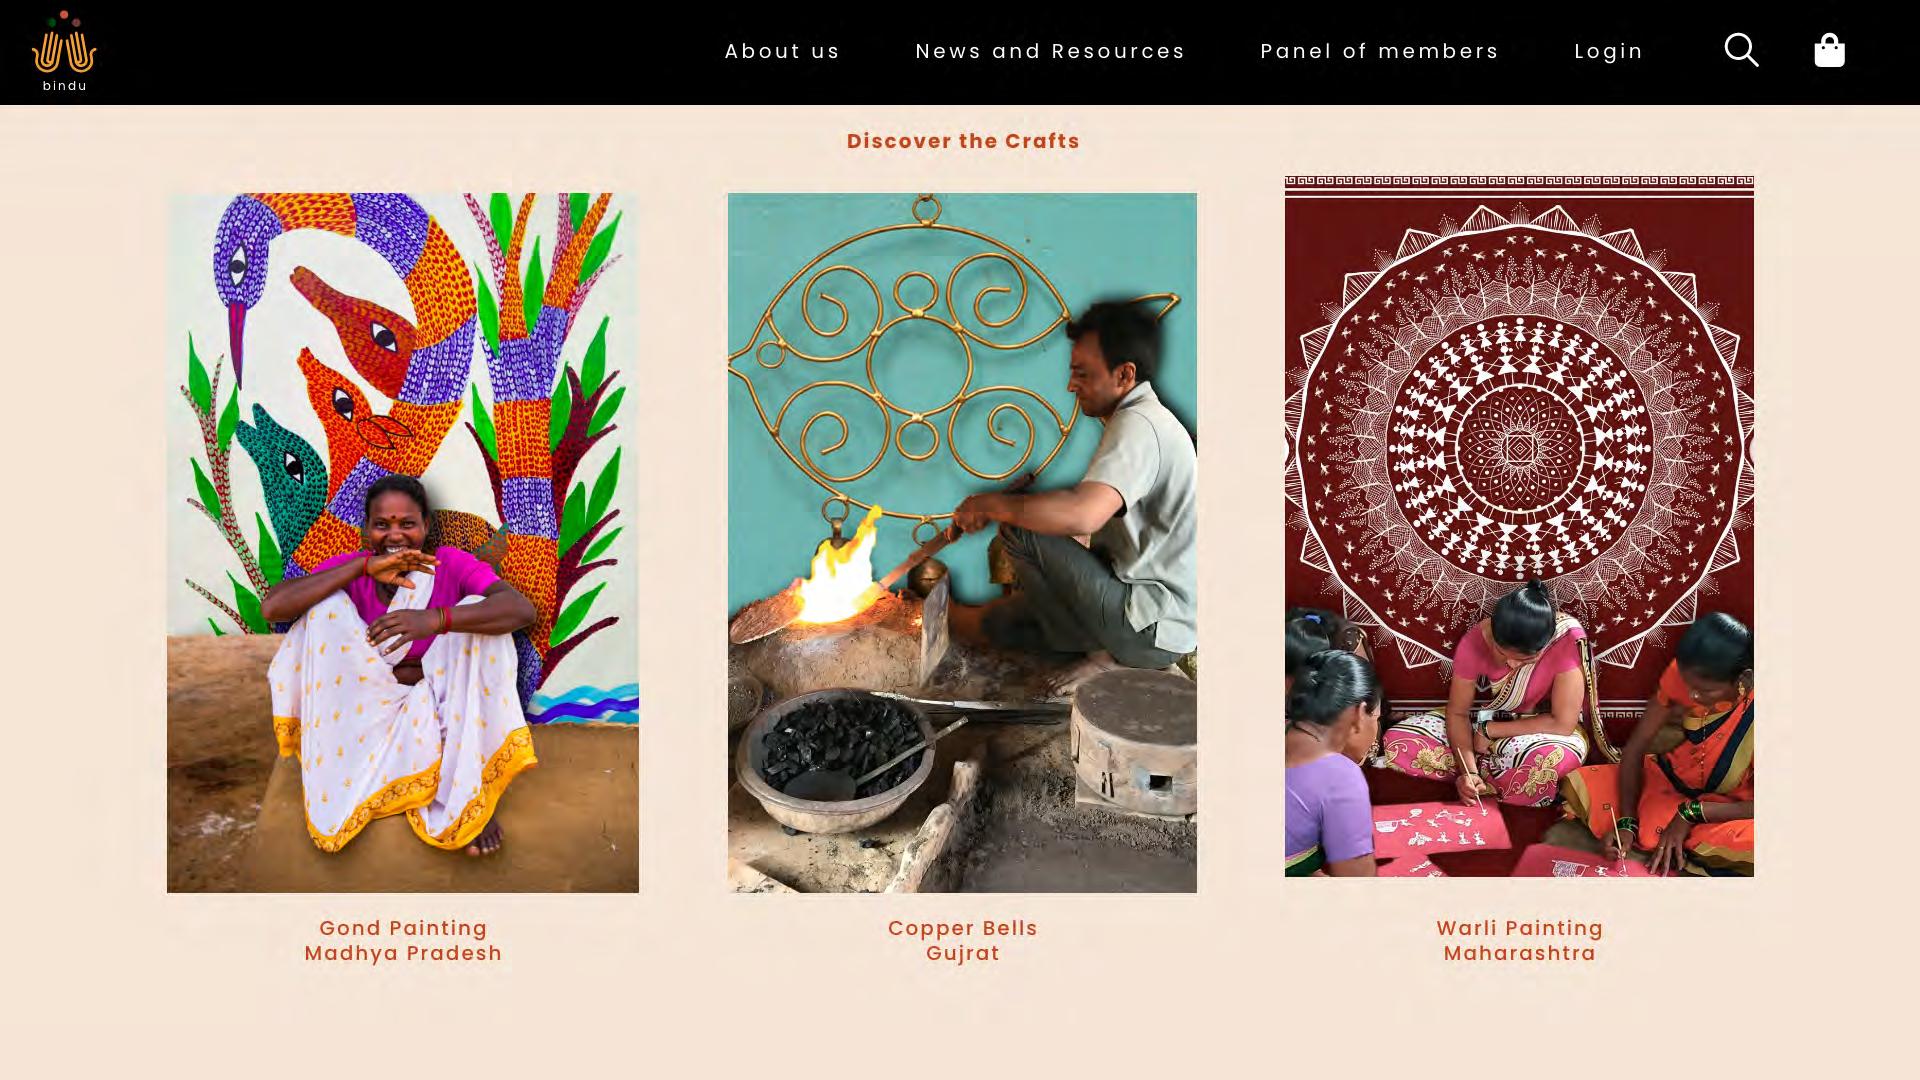Open the shopping bag cart icon
Viewport: 1920px width, 1080px height.
click(x=1829, y=50)
